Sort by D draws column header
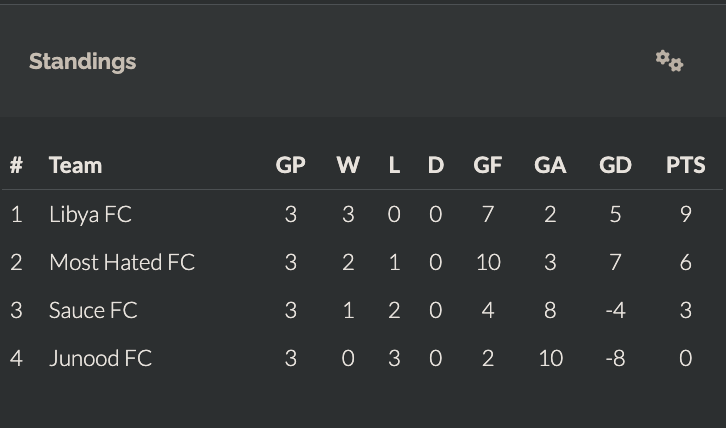This screenshot has height=428, width=726. click(x=436, y=165)
